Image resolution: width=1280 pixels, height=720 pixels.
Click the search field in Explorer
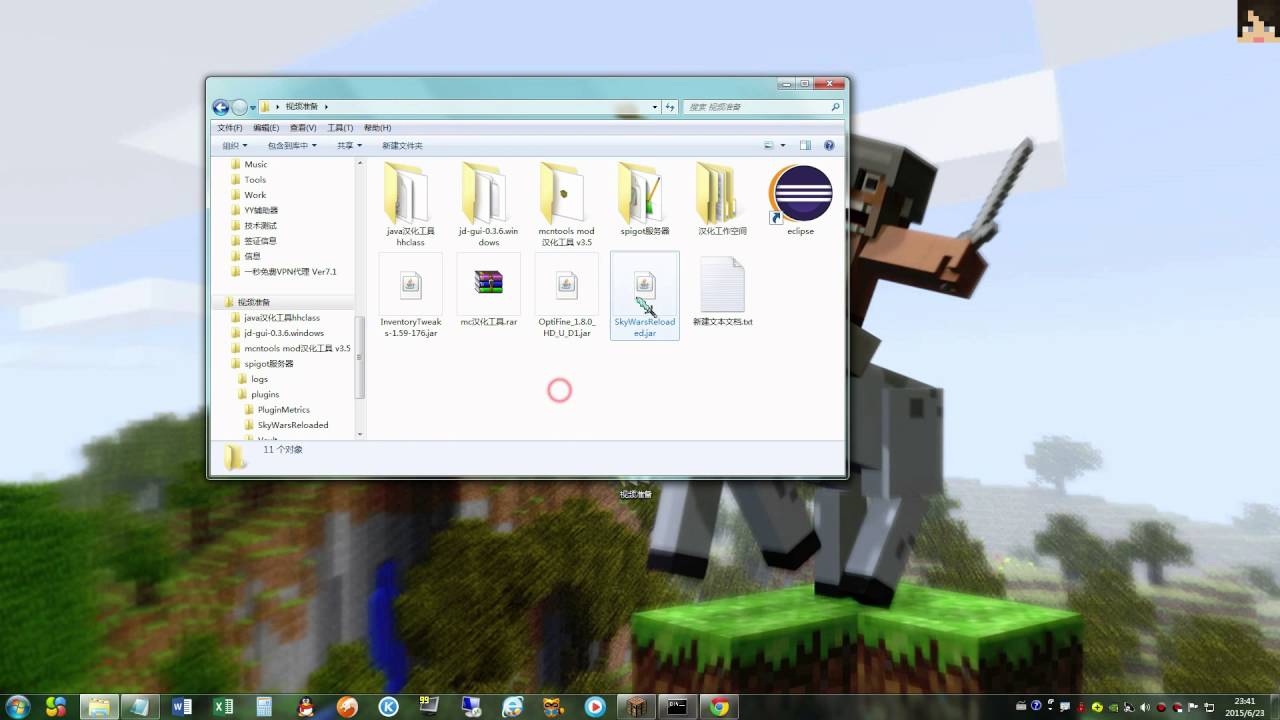point(763,107)
